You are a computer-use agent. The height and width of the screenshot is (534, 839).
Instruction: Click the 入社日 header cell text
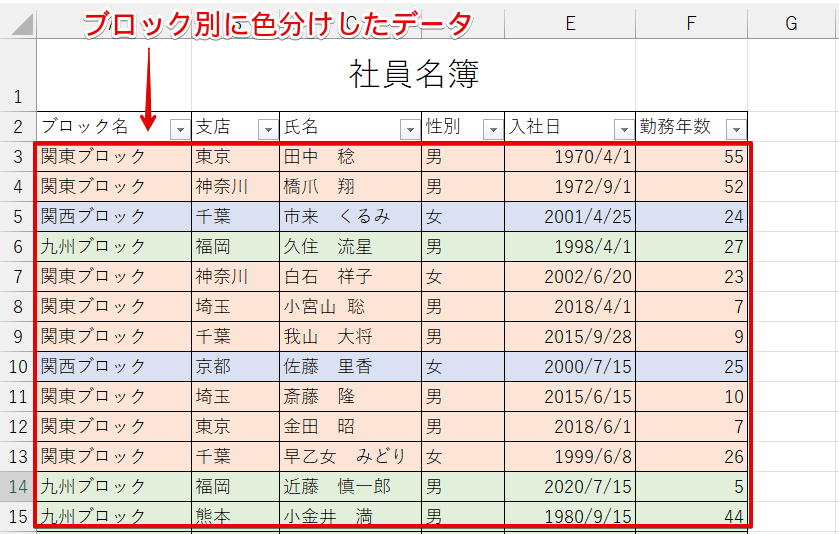(534, 127)
